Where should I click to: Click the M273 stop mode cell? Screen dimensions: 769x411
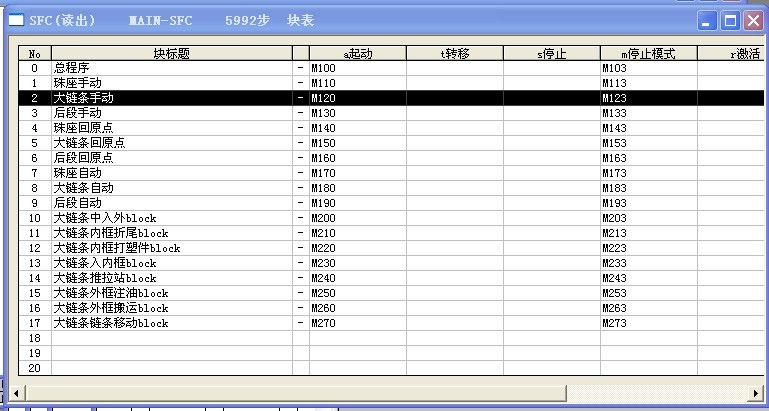(648, 323)
